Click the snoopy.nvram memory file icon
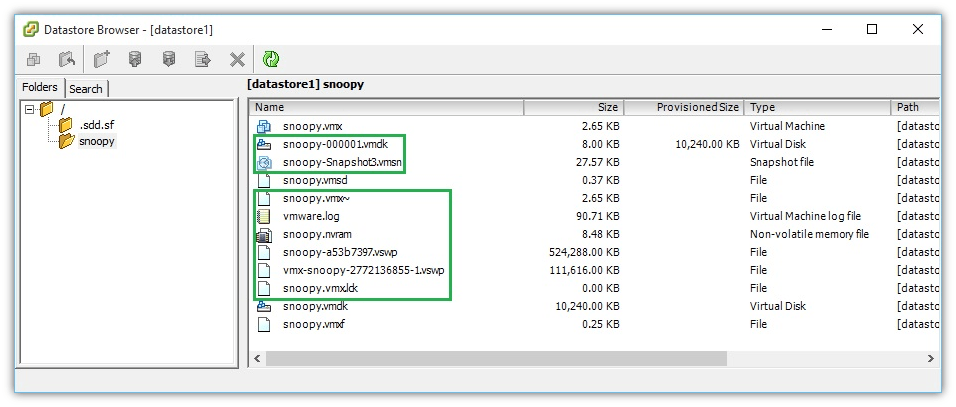 click(x=264, y=234)
